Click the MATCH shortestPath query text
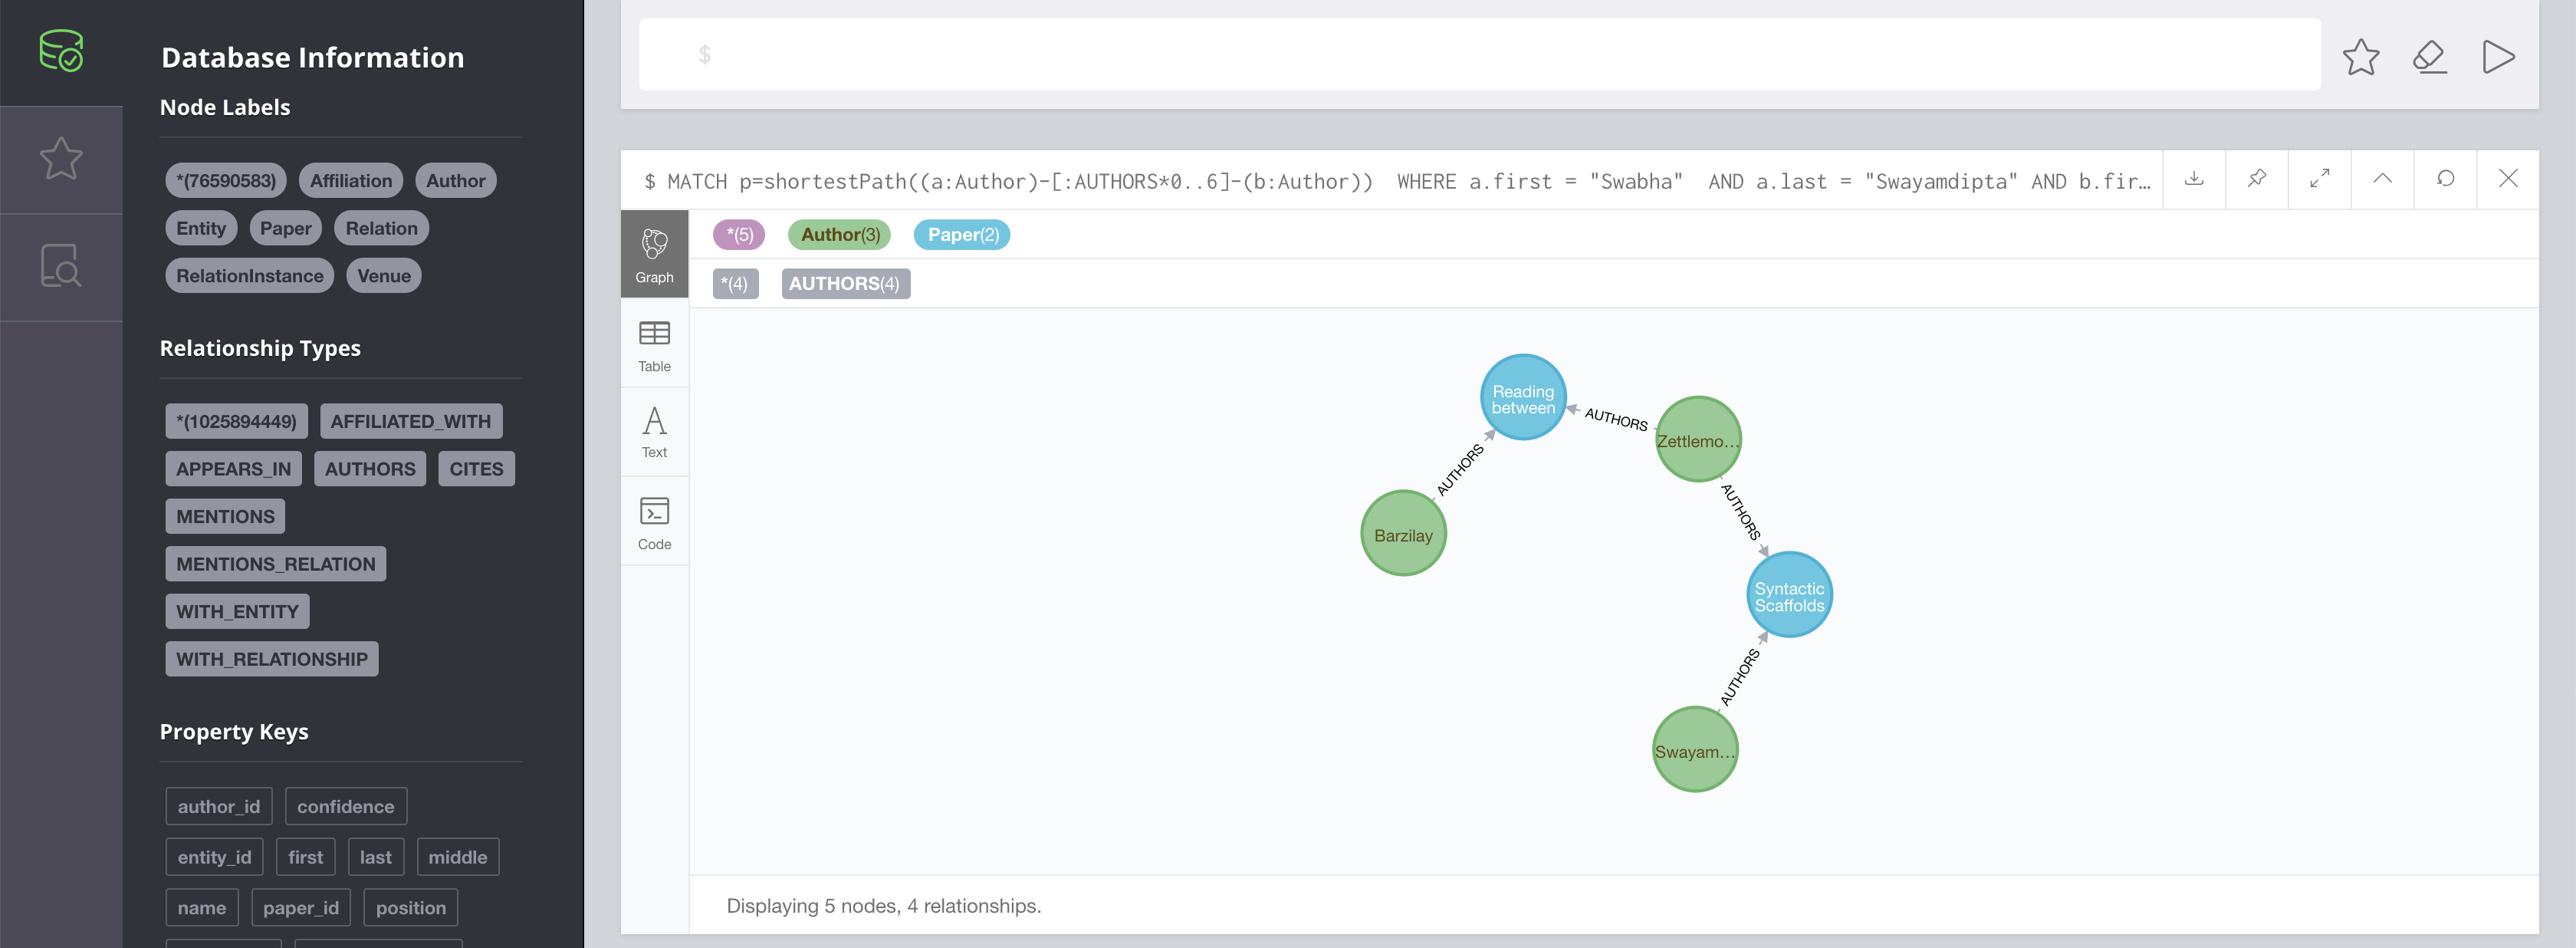The width and height of the screenshot is (2576, 948). (x=1398, y=181)
